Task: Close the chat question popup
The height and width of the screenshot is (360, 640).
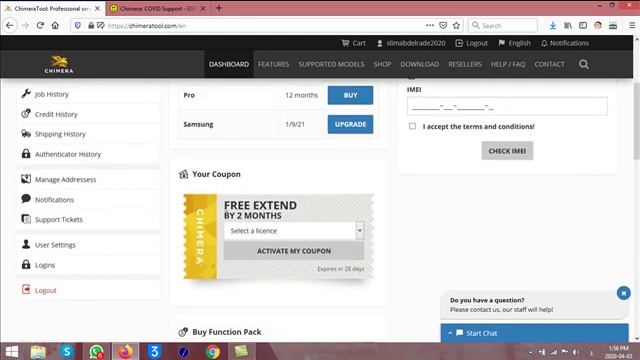Action: [x=623, y=293]
